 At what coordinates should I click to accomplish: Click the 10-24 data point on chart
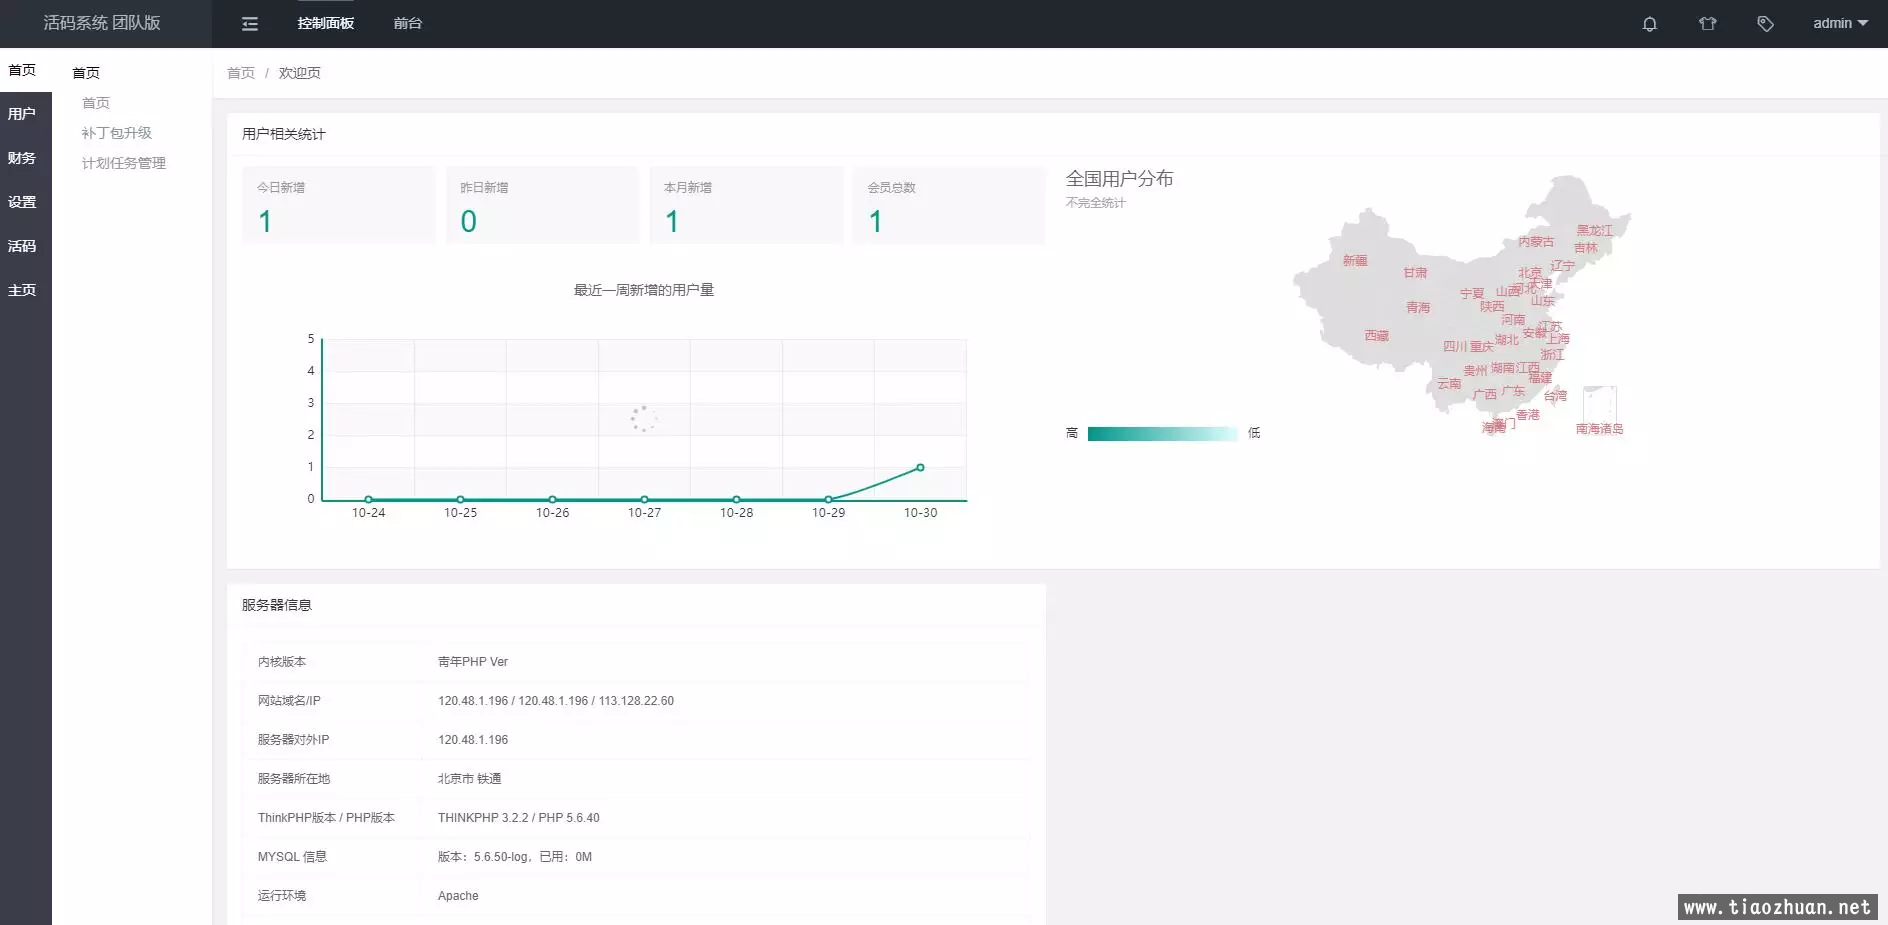(x=368, y=499)
